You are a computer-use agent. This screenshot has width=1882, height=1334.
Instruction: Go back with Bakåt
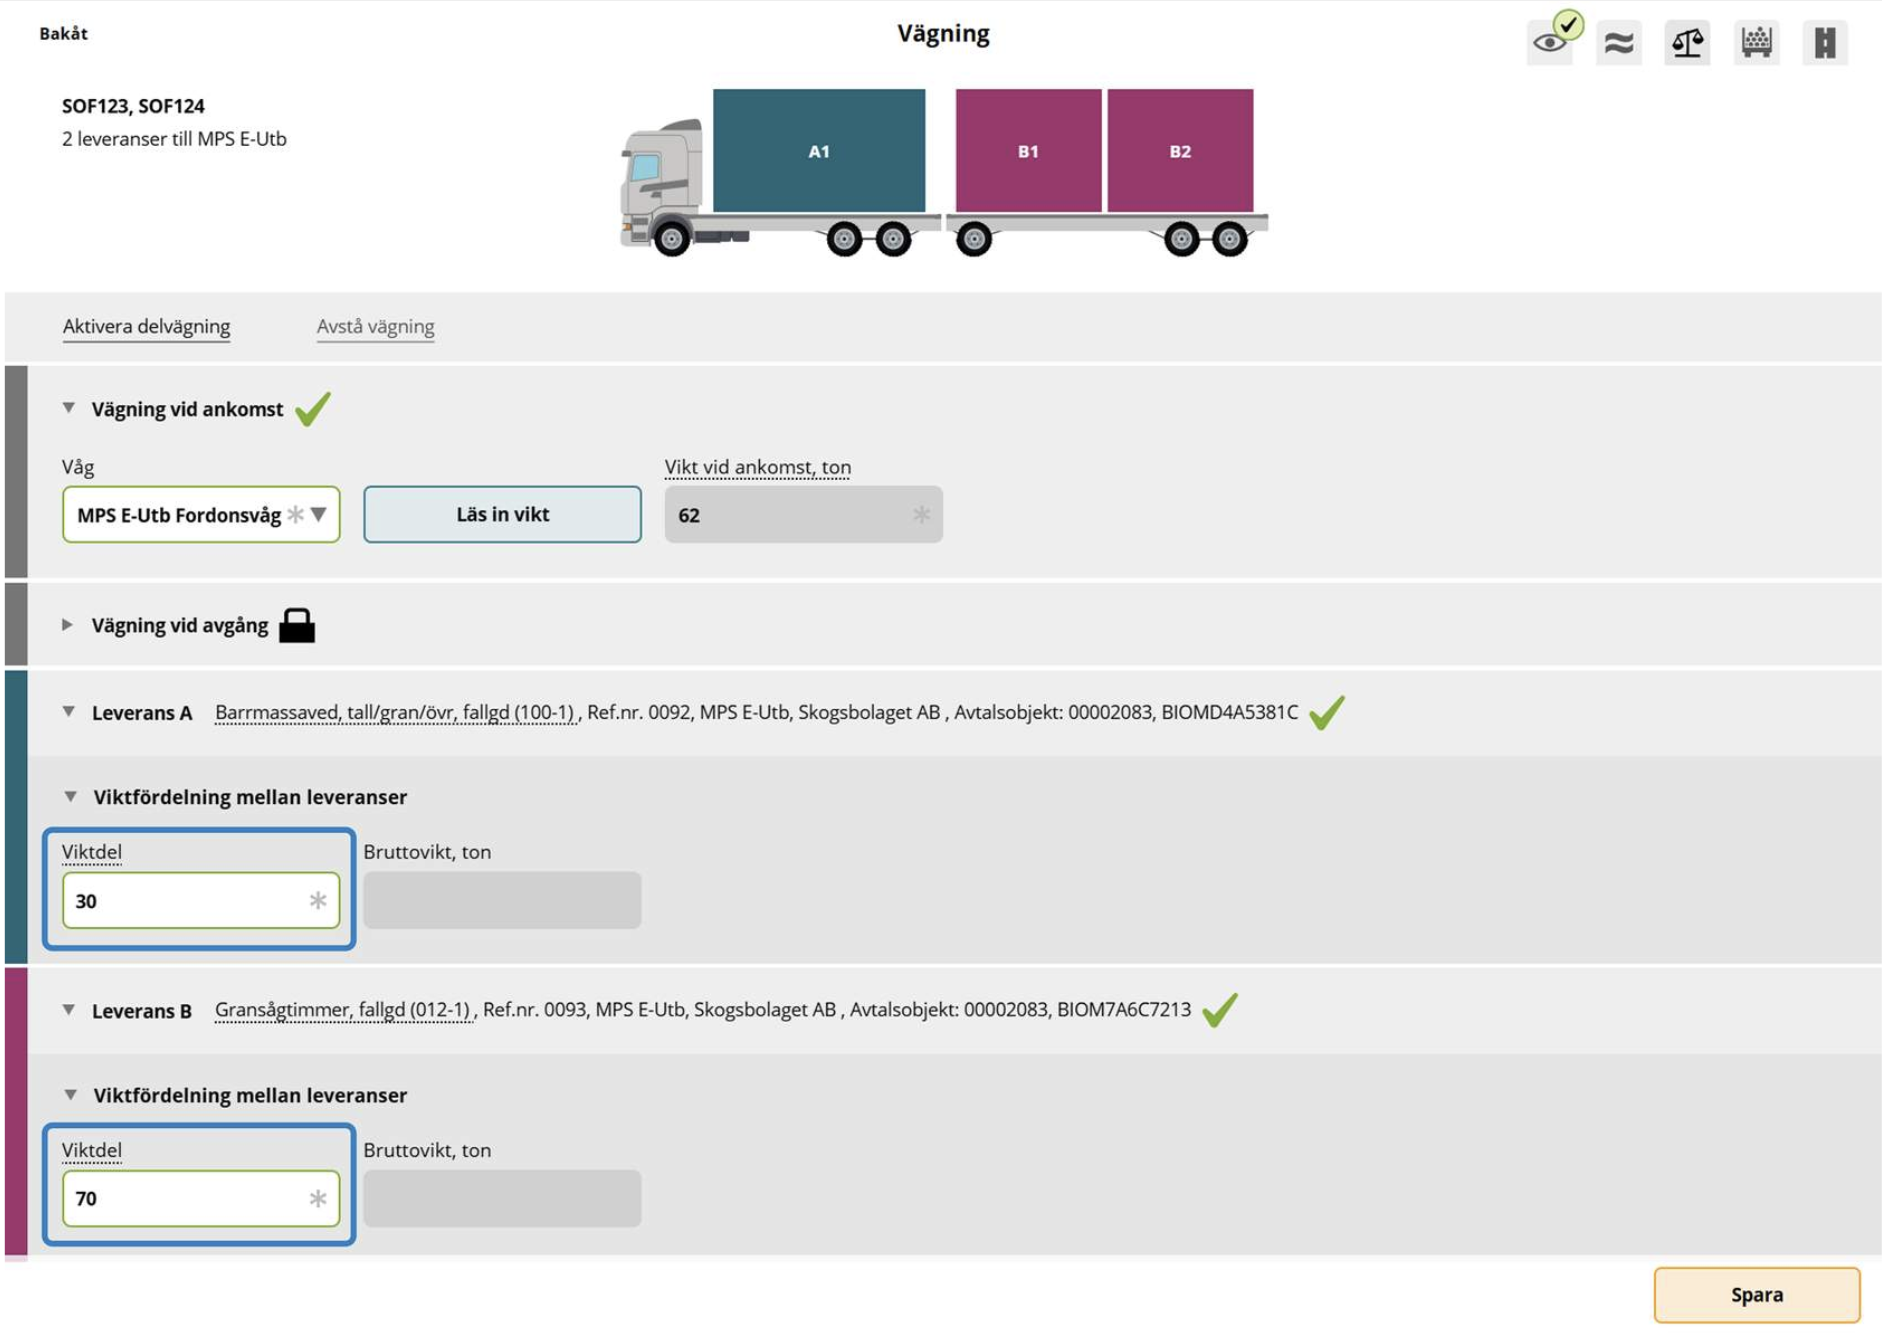(63, 33)
